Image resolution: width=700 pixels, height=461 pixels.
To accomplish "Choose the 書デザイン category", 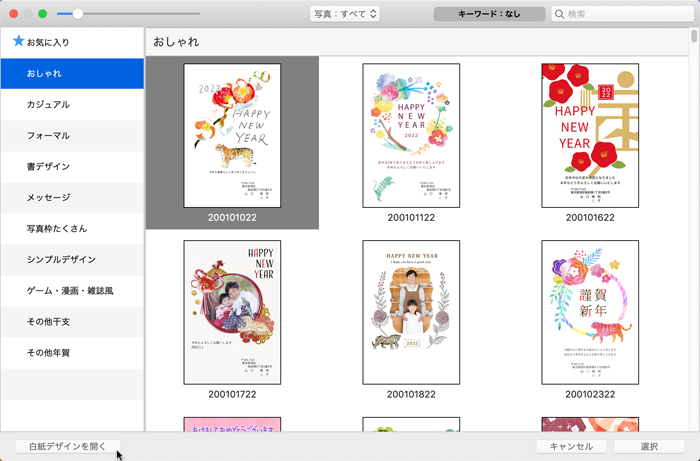I will [x=72, y=167].
